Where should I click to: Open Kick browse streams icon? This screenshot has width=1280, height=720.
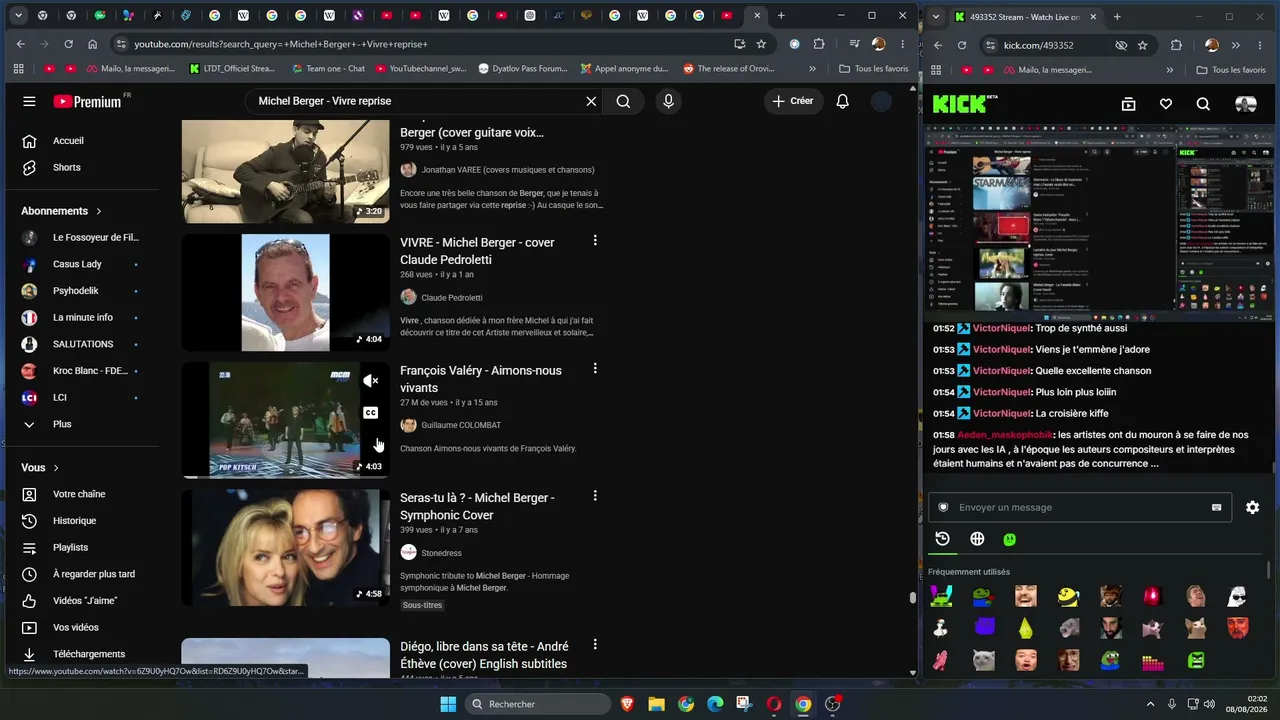1128,104
